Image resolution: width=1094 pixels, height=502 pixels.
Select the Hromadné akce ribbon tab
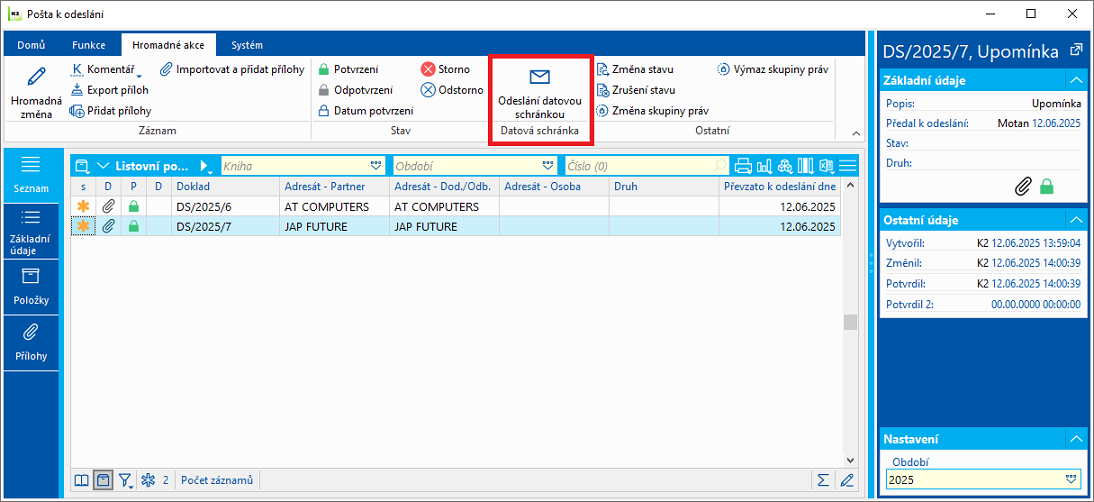pos(168,45)
